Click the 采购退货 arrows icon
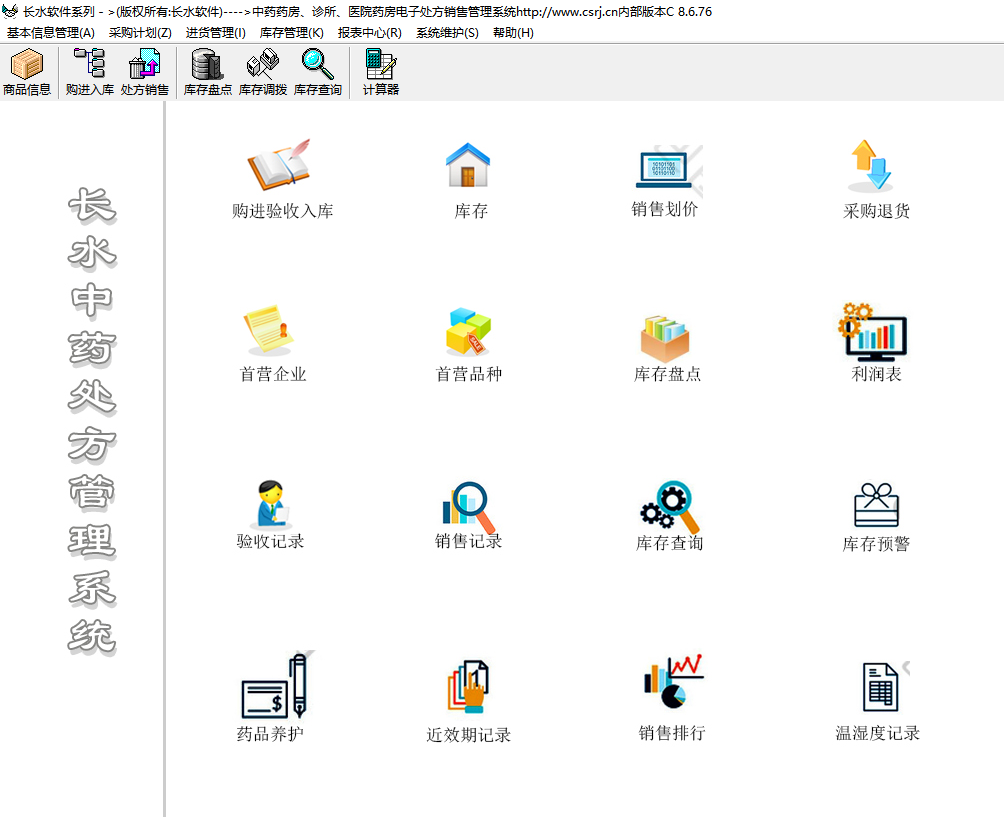 coord(871,165)
